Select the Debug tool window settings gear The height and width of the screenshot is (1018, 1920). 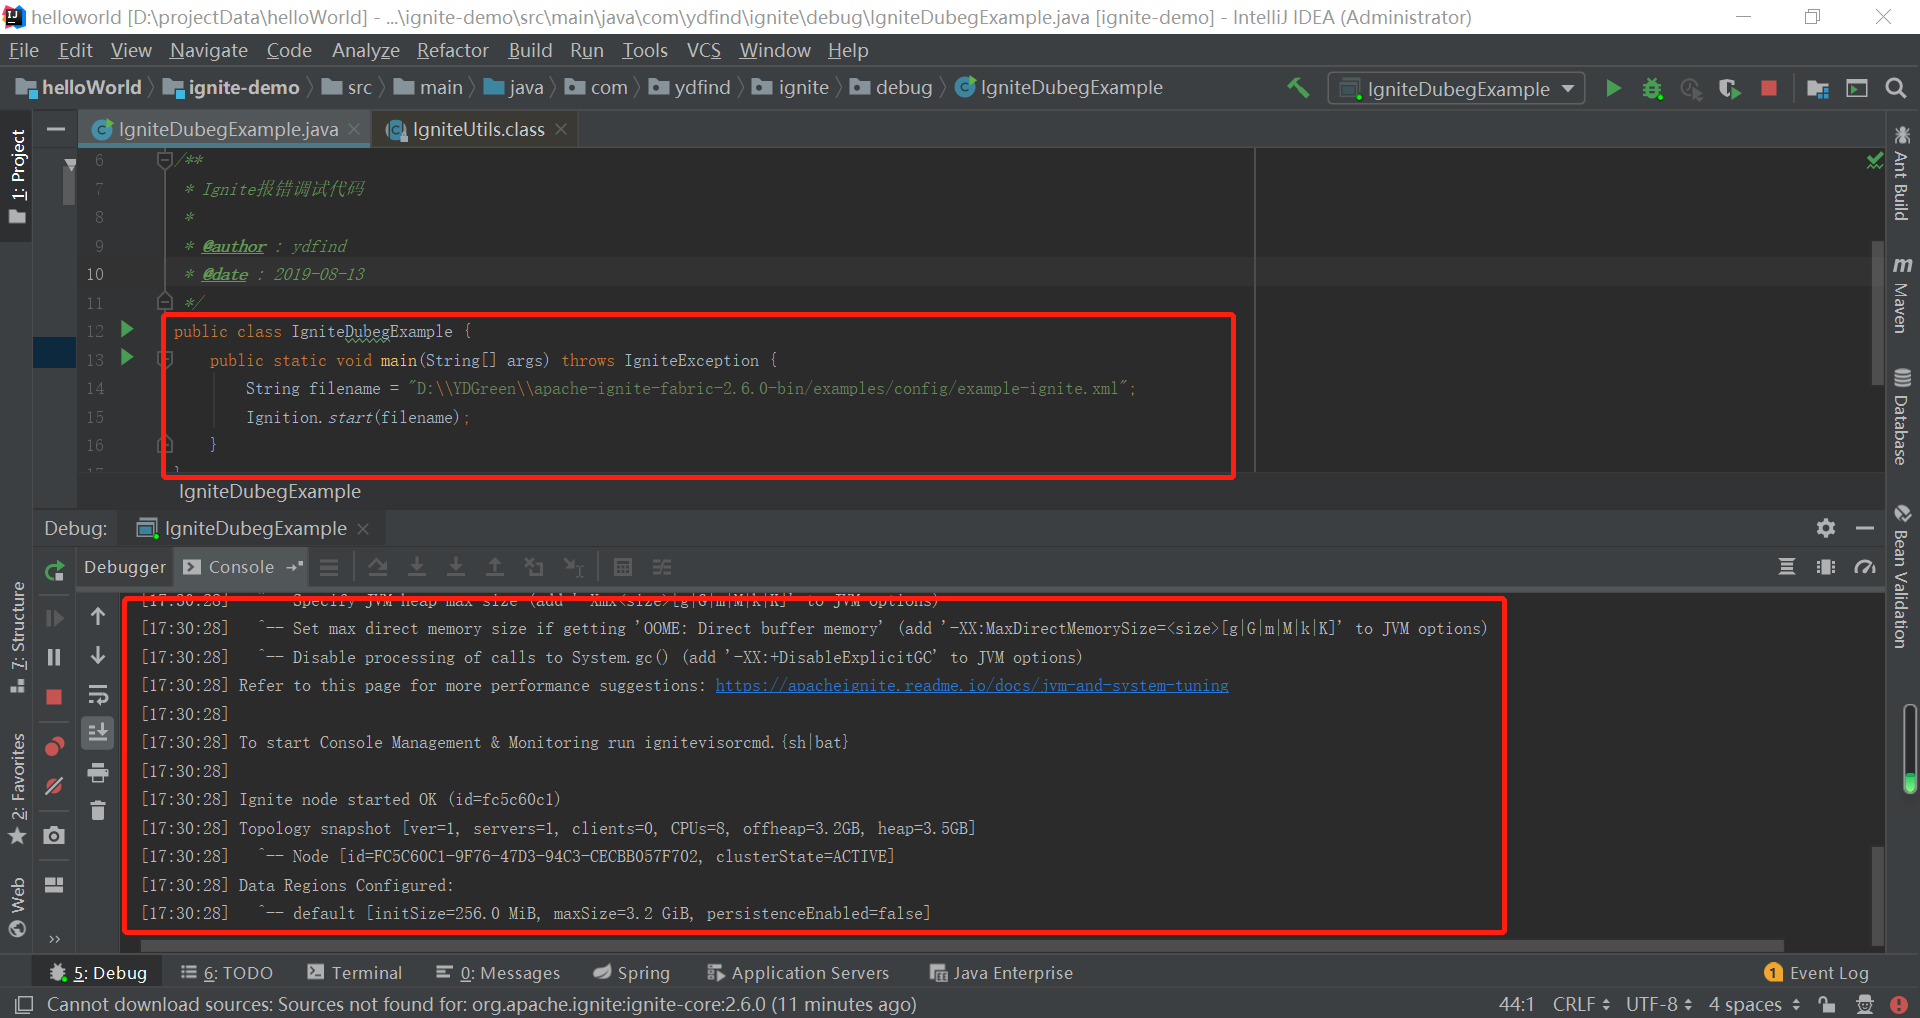(1826, 528)
